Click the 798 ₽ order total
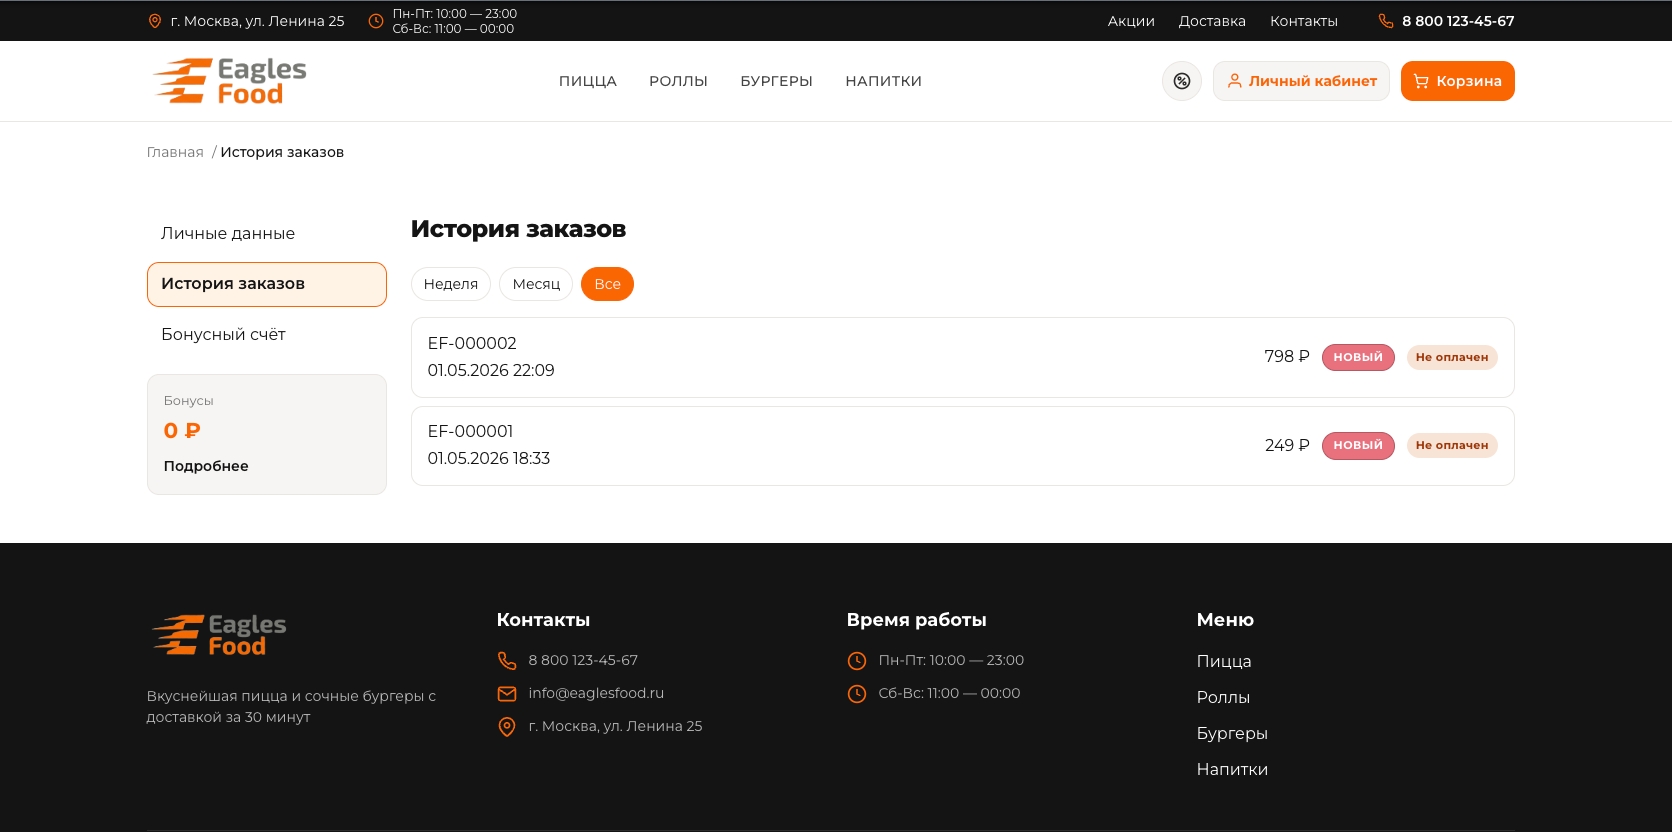The image size is (1672, 832). click(x=1287, y=357)
